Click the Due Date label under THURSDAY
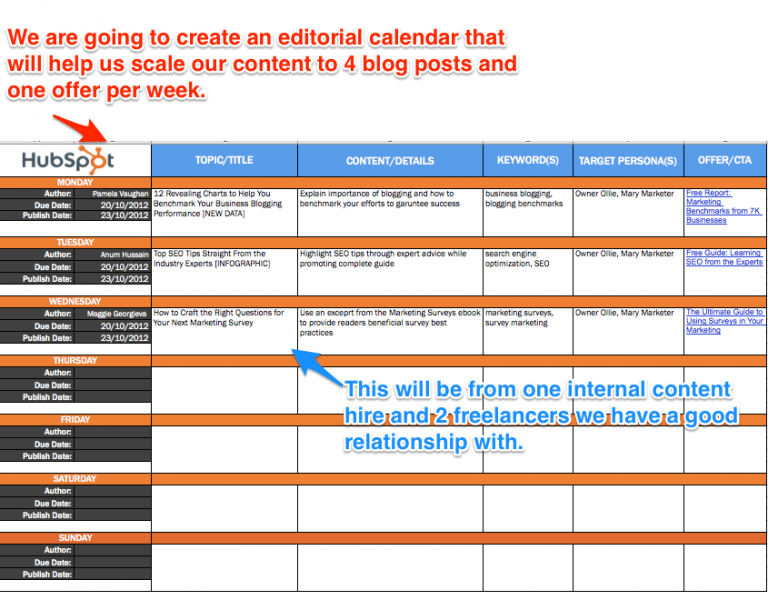This screenshot has width=768, height=610. tap(53, 385)
